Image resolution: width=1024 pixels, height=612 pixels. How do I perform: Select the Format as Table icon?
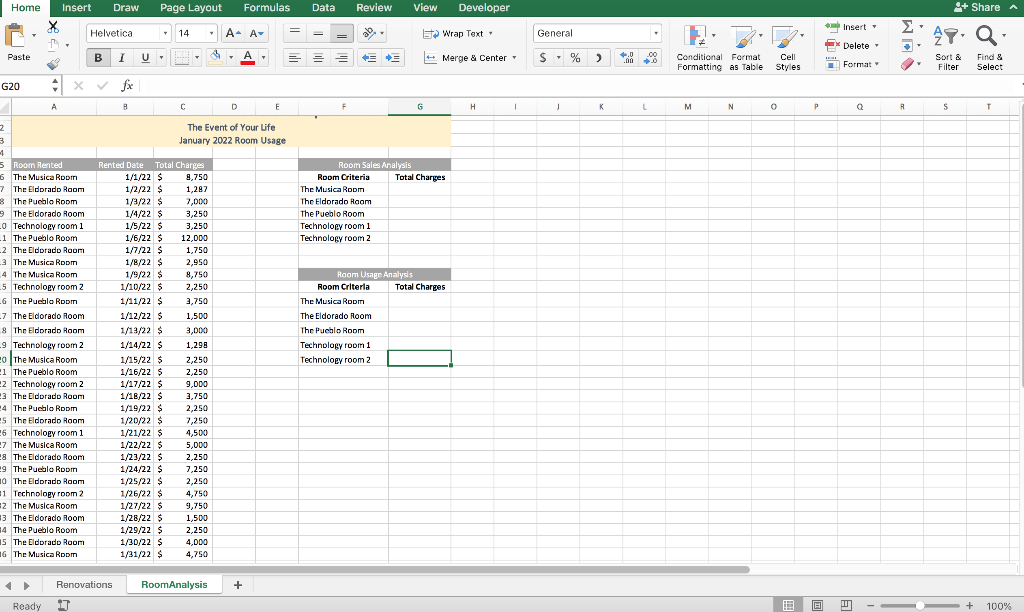click(742, 48)
